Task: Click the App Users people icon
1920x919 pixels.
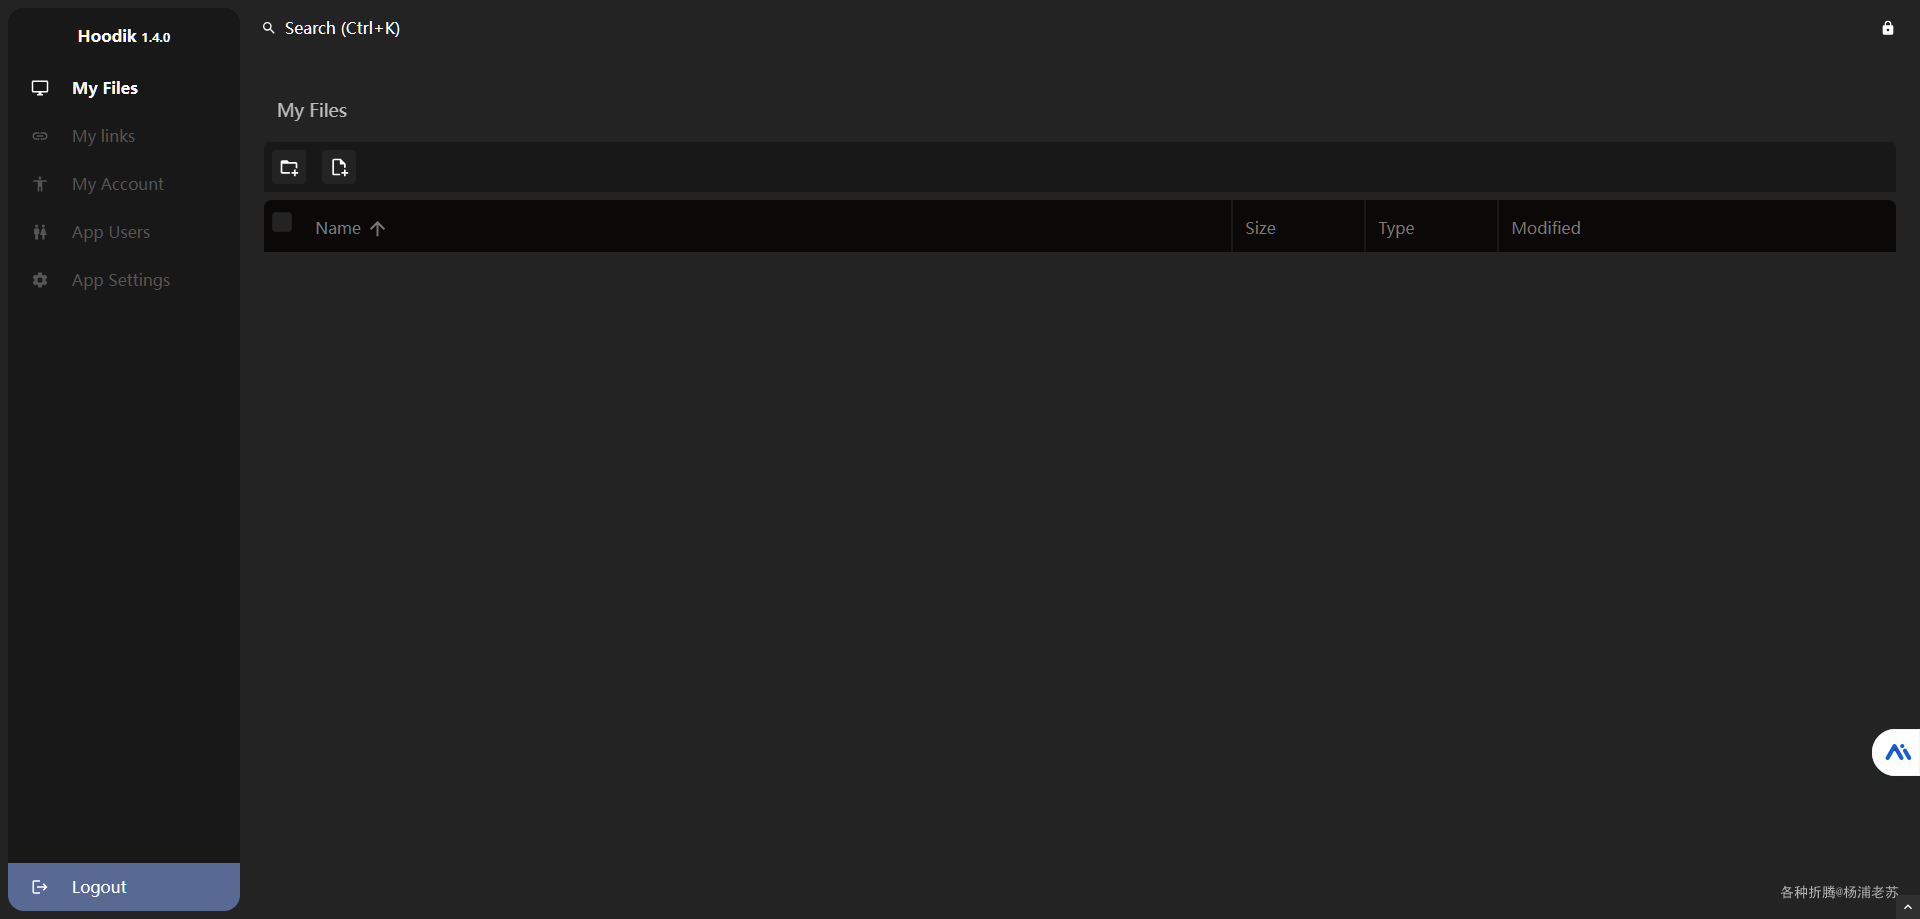Action: 40,232
